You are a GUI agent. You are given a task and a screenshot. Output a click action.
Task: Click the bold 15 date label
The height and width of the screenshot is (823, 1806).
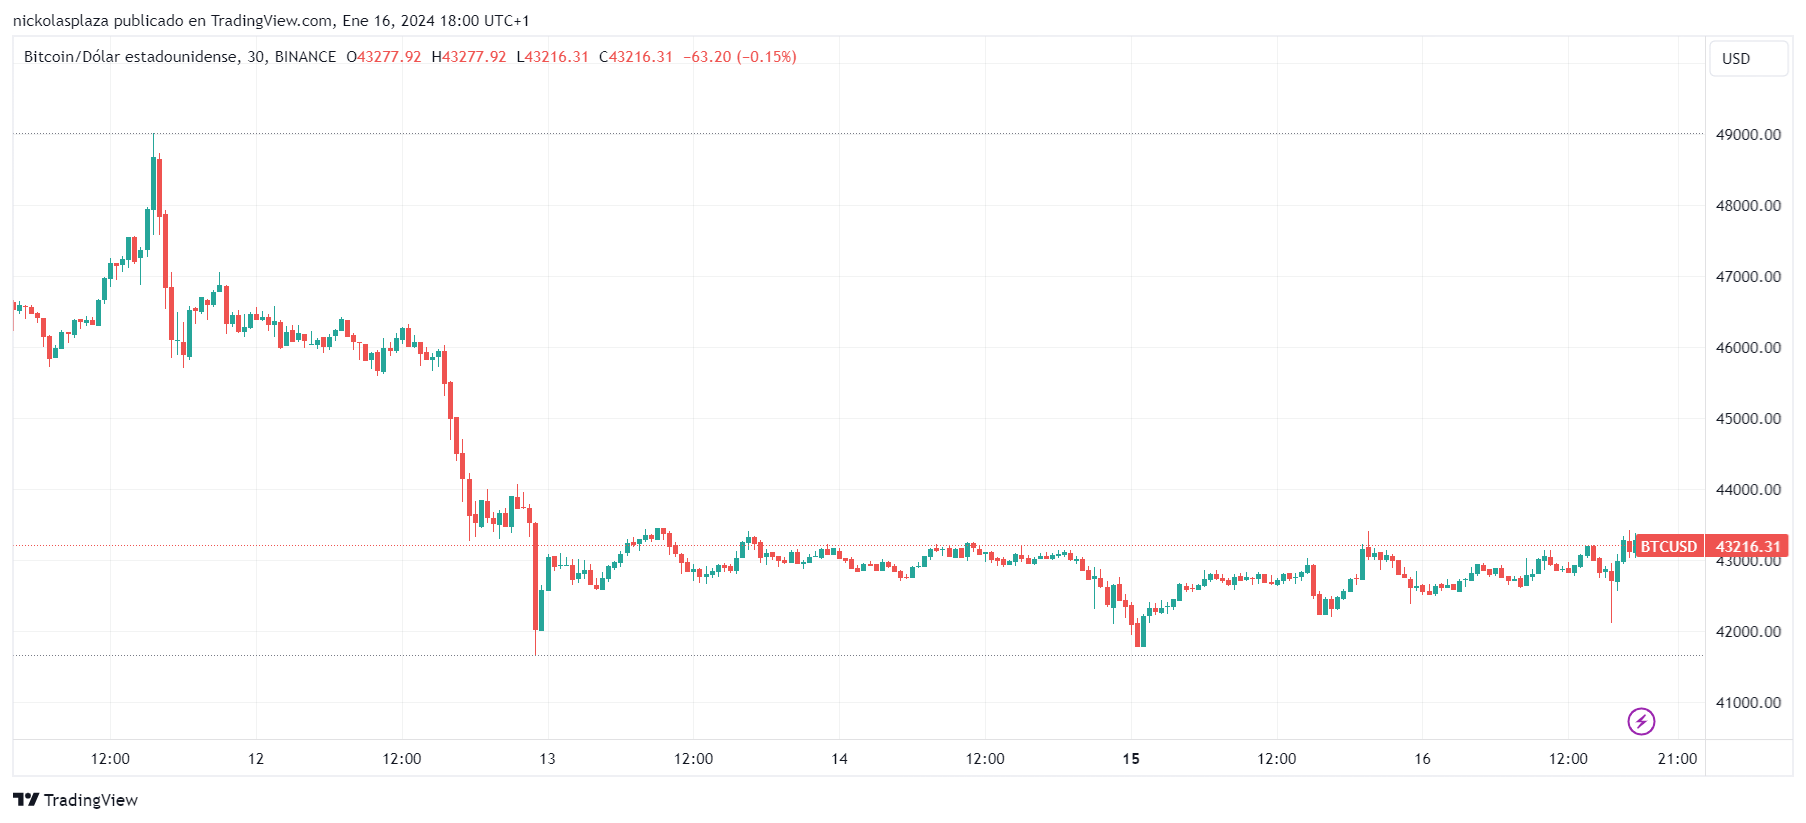[1131, 759]
